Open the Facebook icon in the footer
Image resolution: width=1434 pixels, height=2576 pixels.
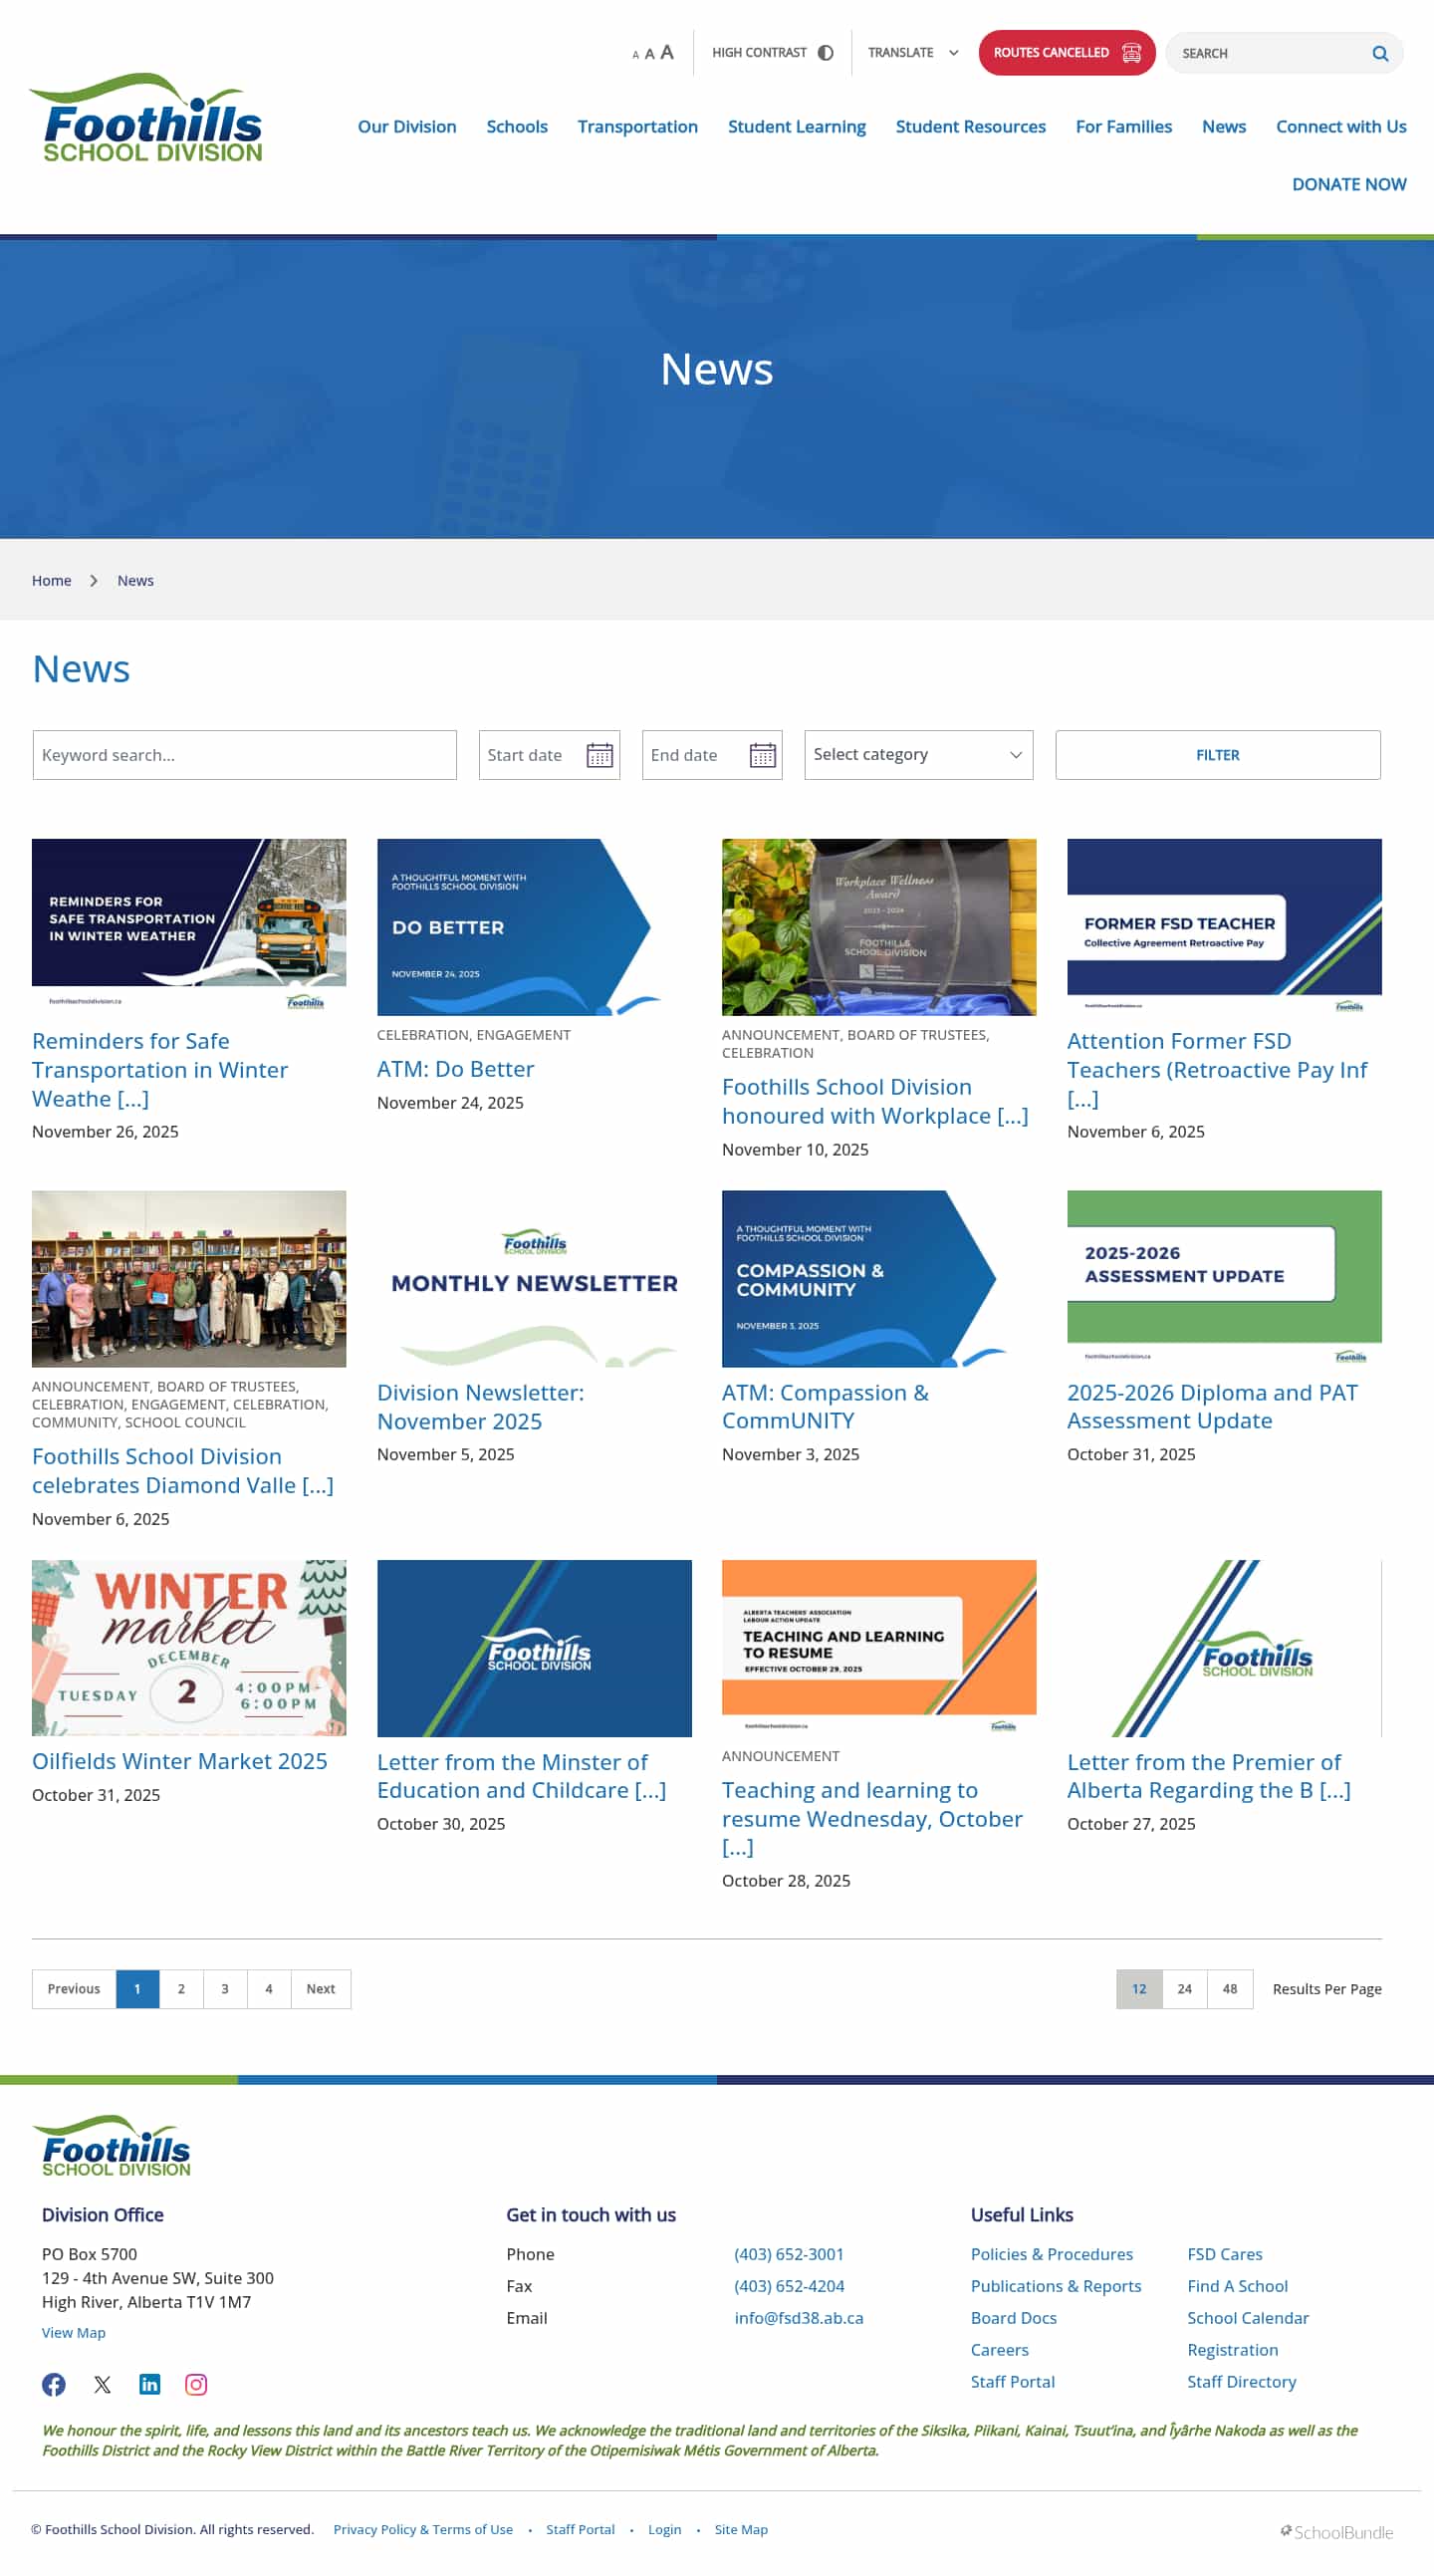pos(54,2385)
